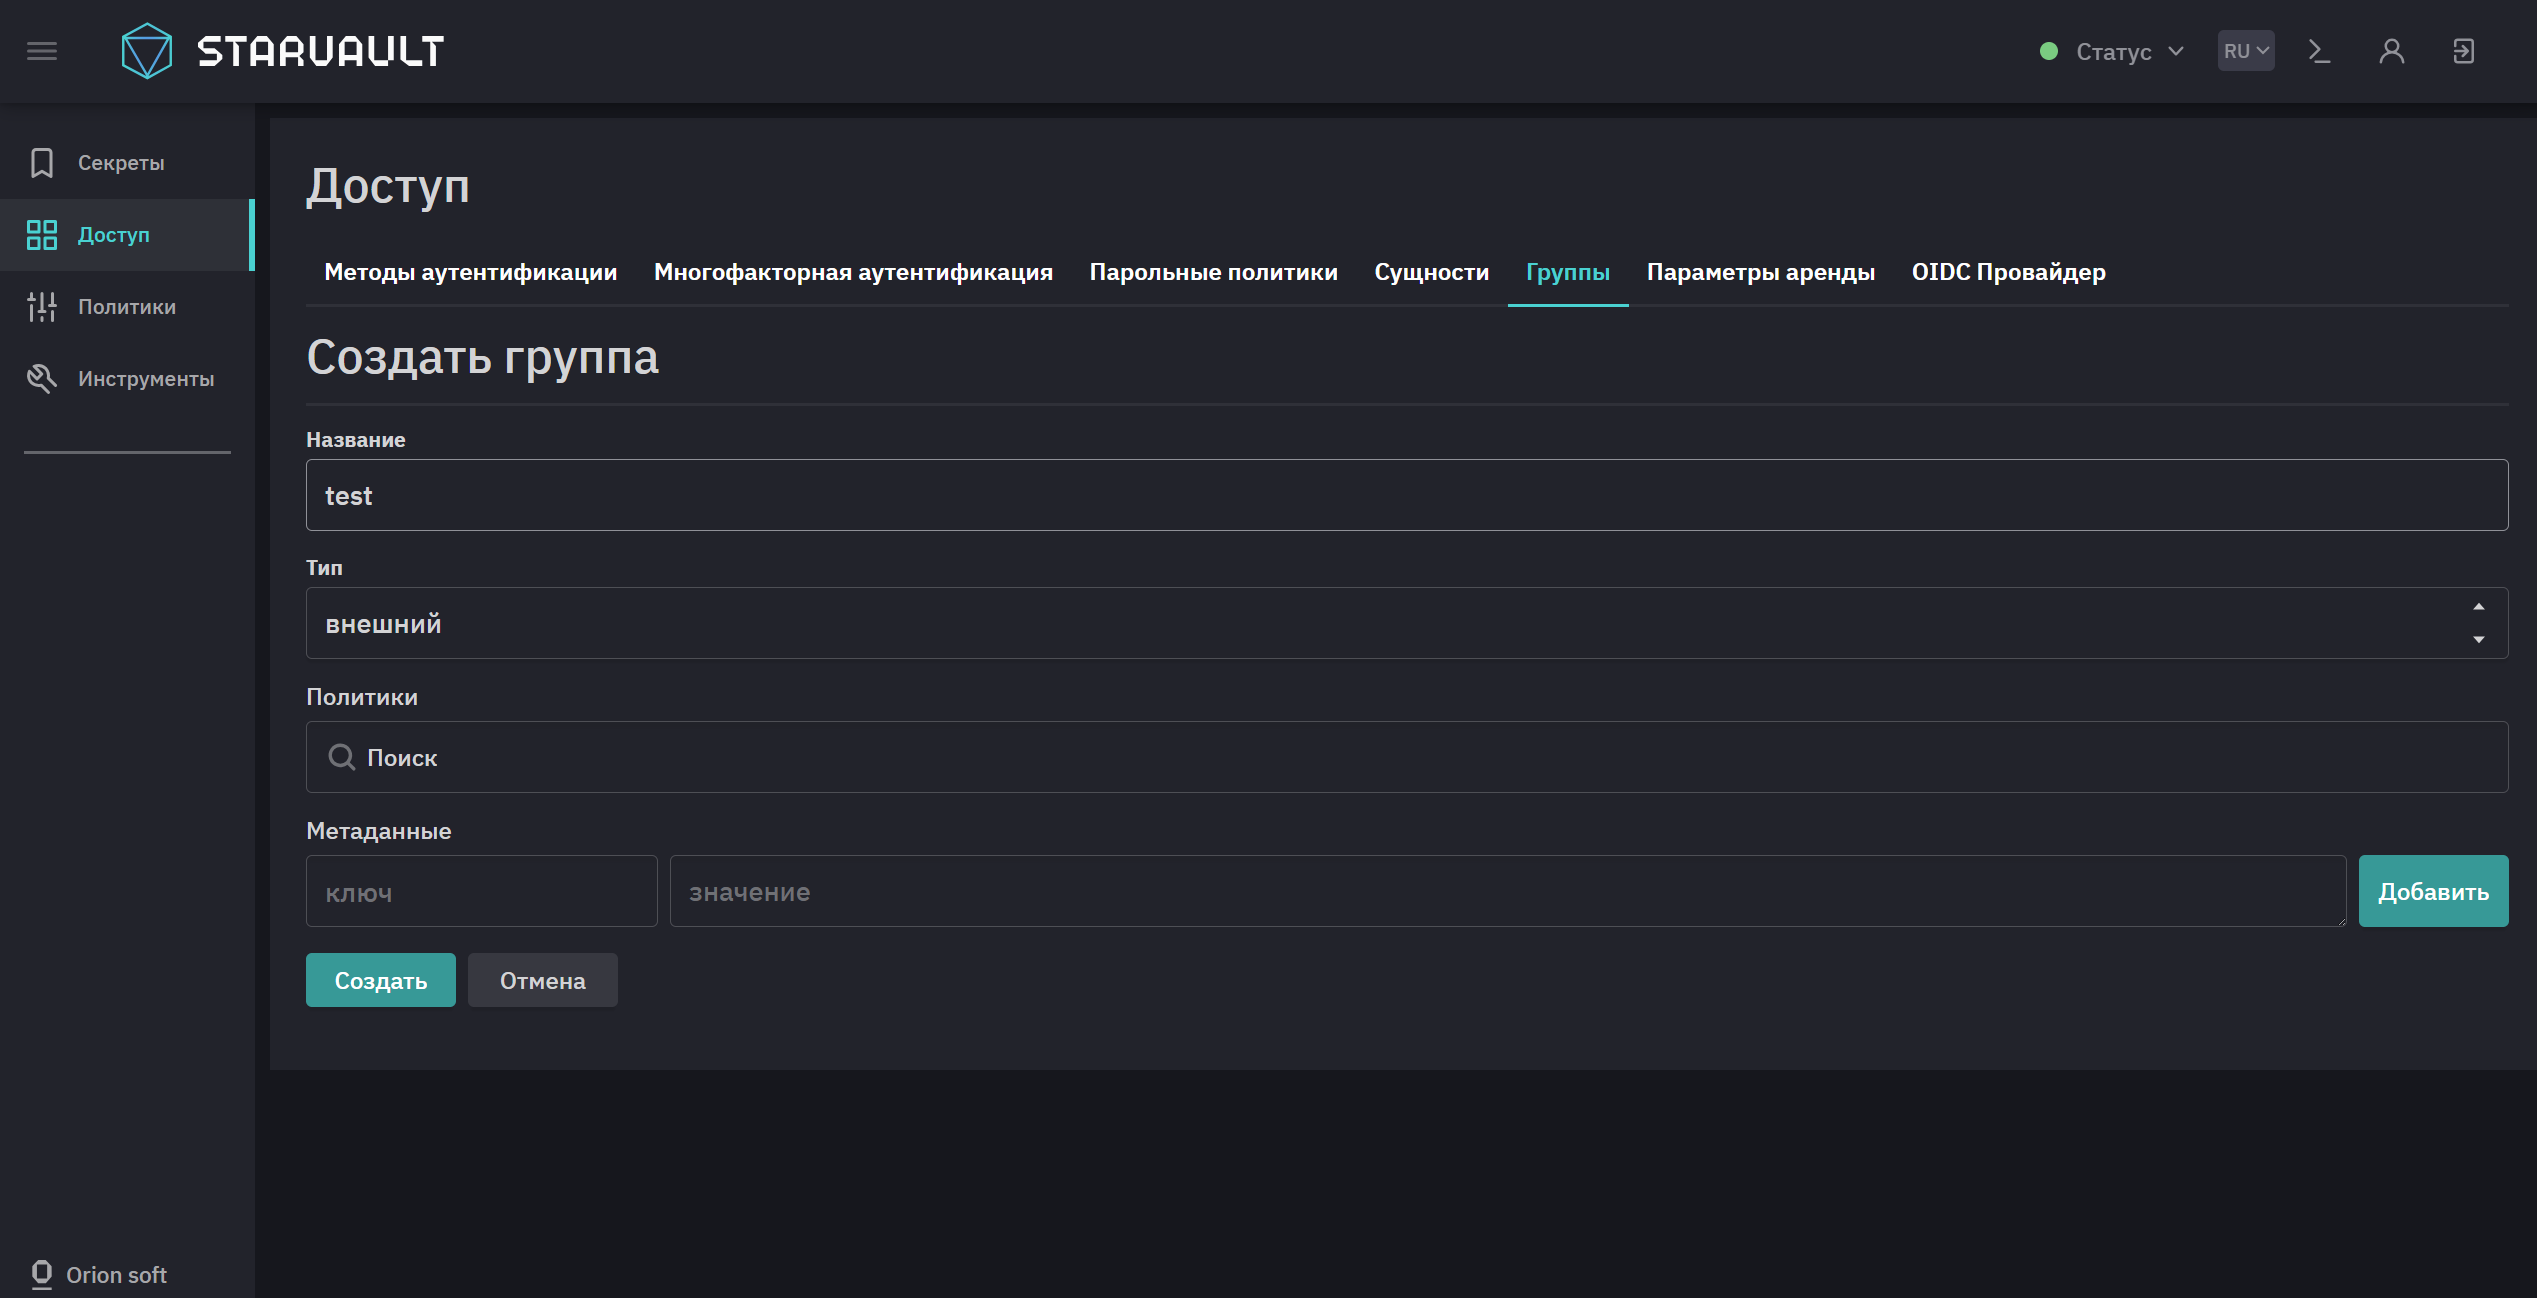
Task: Focus the metadata значение field
Action: point(1508,891)
